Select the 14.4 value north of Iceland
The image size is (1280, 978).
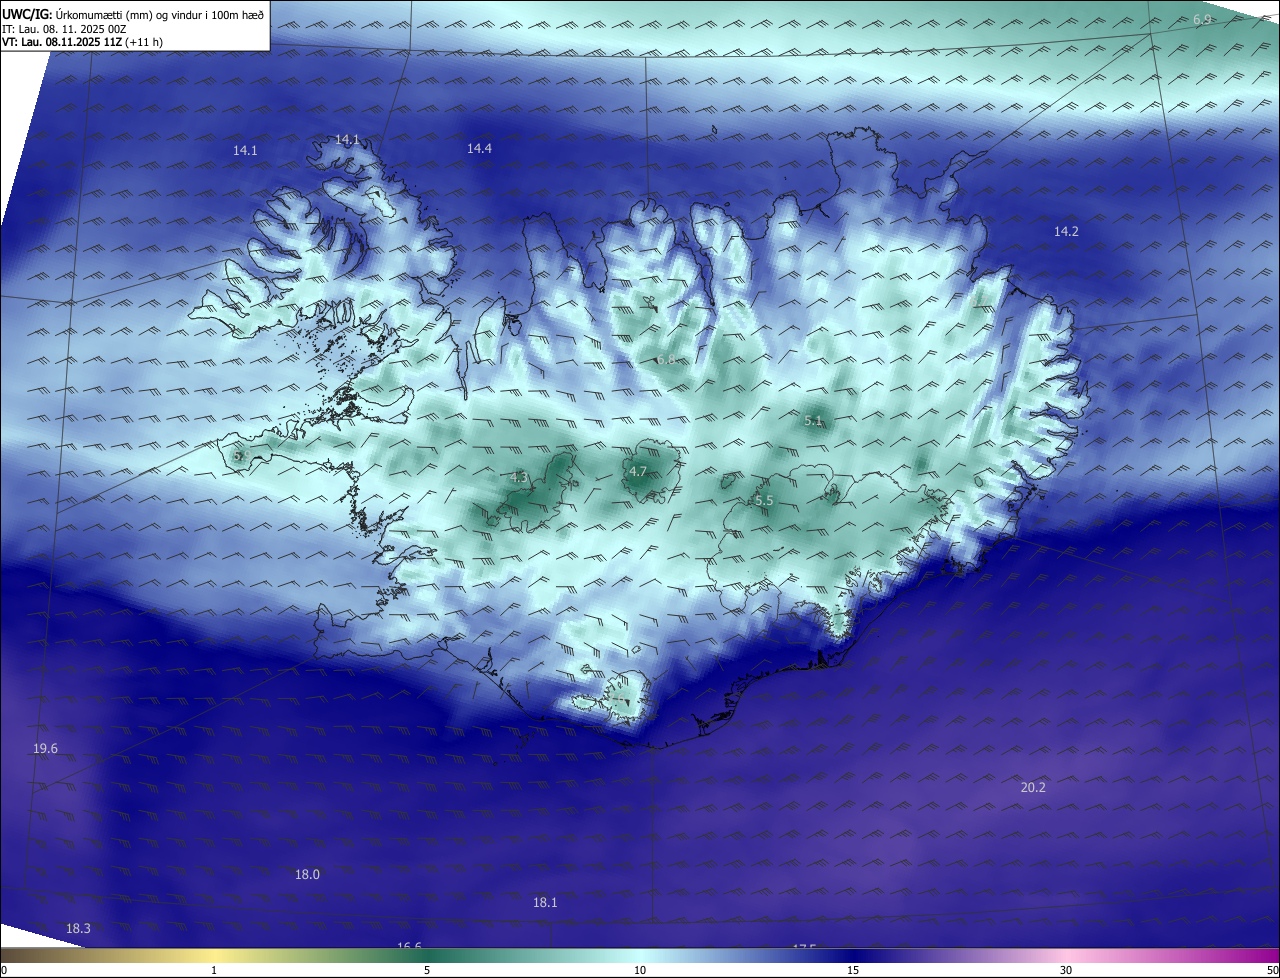click(479, 148)
